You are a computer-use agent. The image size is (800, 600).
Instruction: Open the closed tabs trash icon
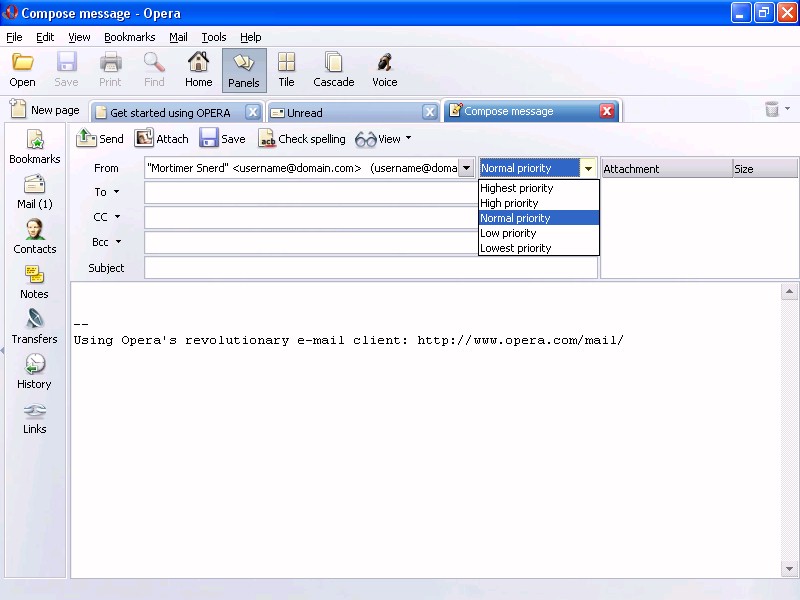click(x=772, y=109)
